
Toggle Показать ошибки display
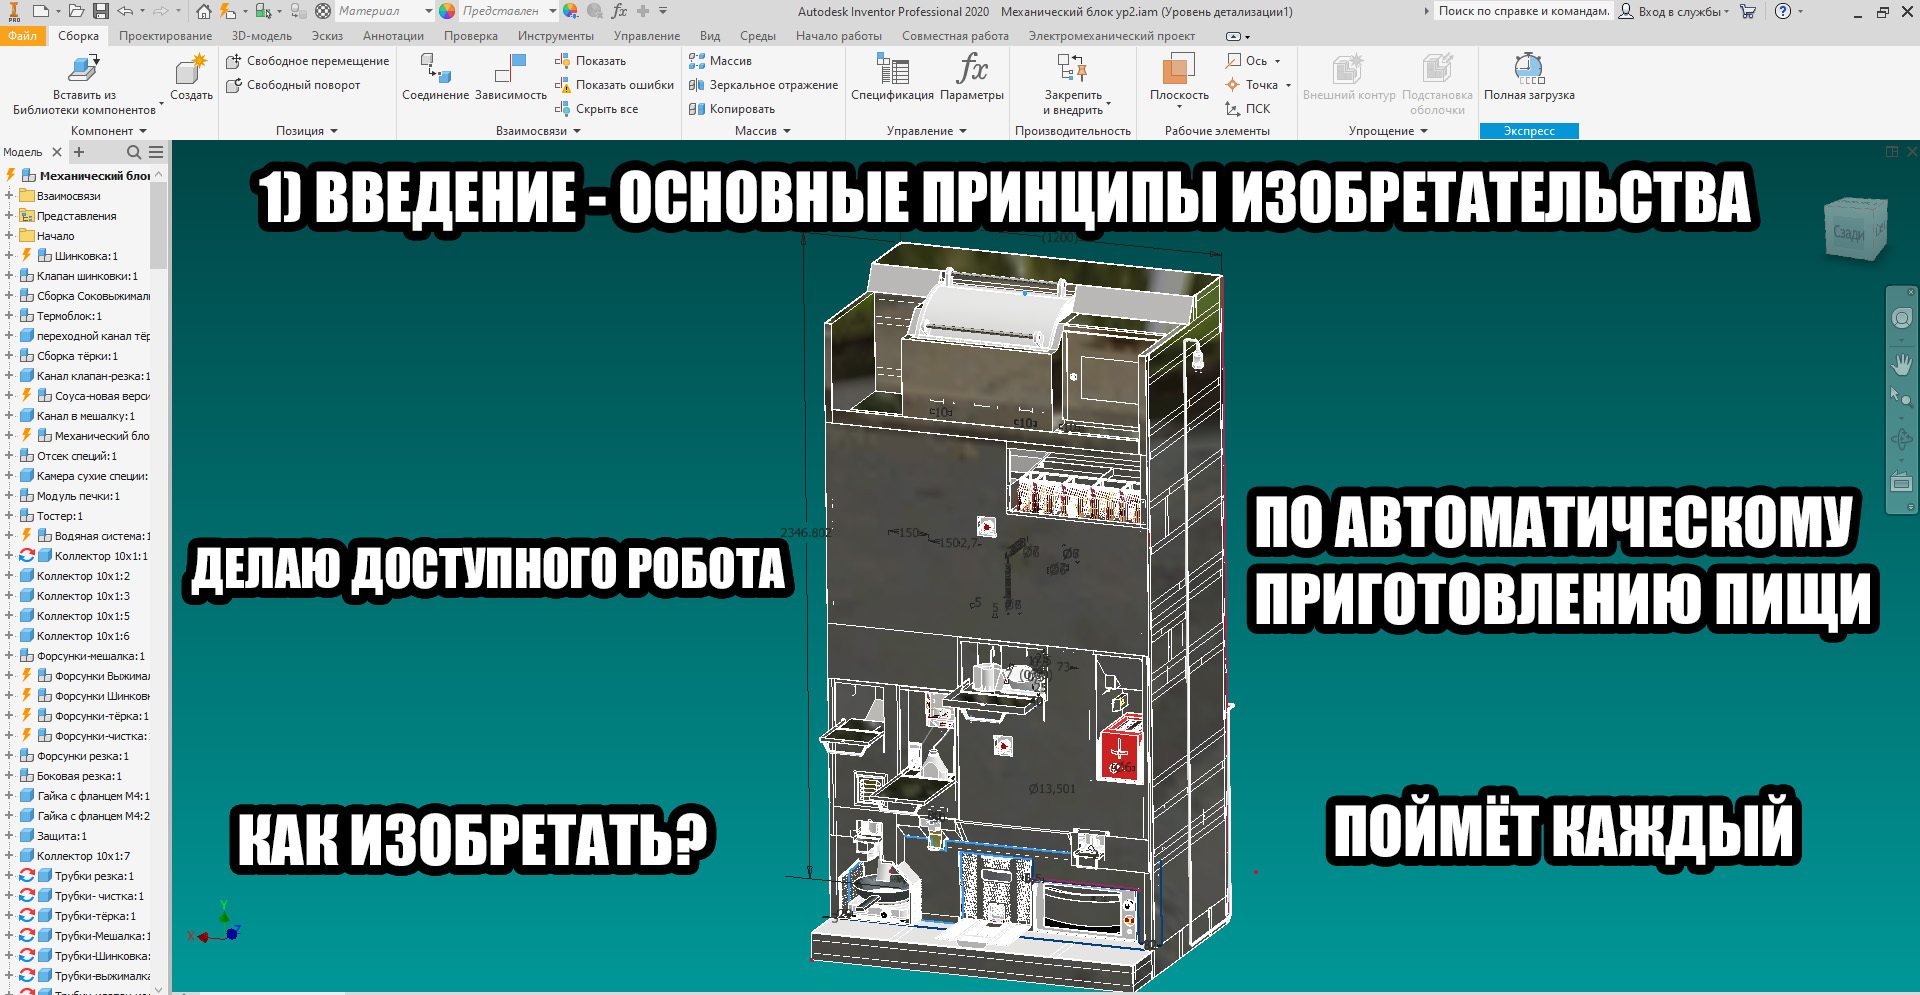(x=615, y=85)
